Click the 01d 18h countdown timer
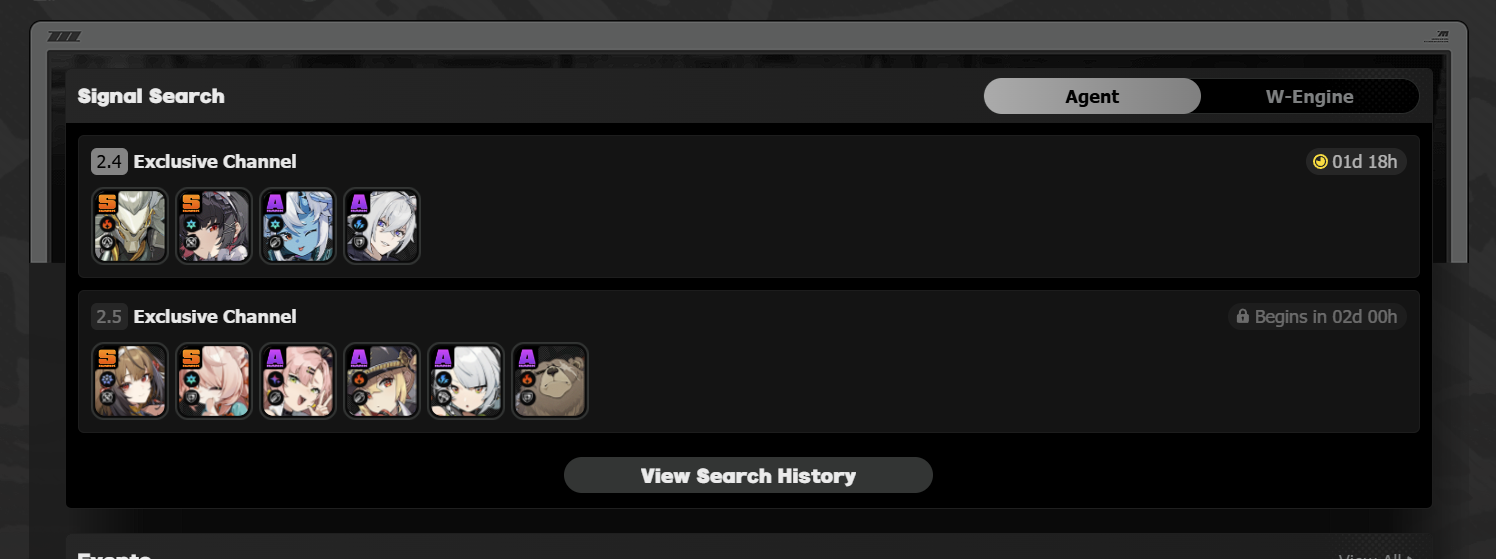The height and width of the screenshot is (559, 1496). pyautogui.click(x=1357, y=162)
